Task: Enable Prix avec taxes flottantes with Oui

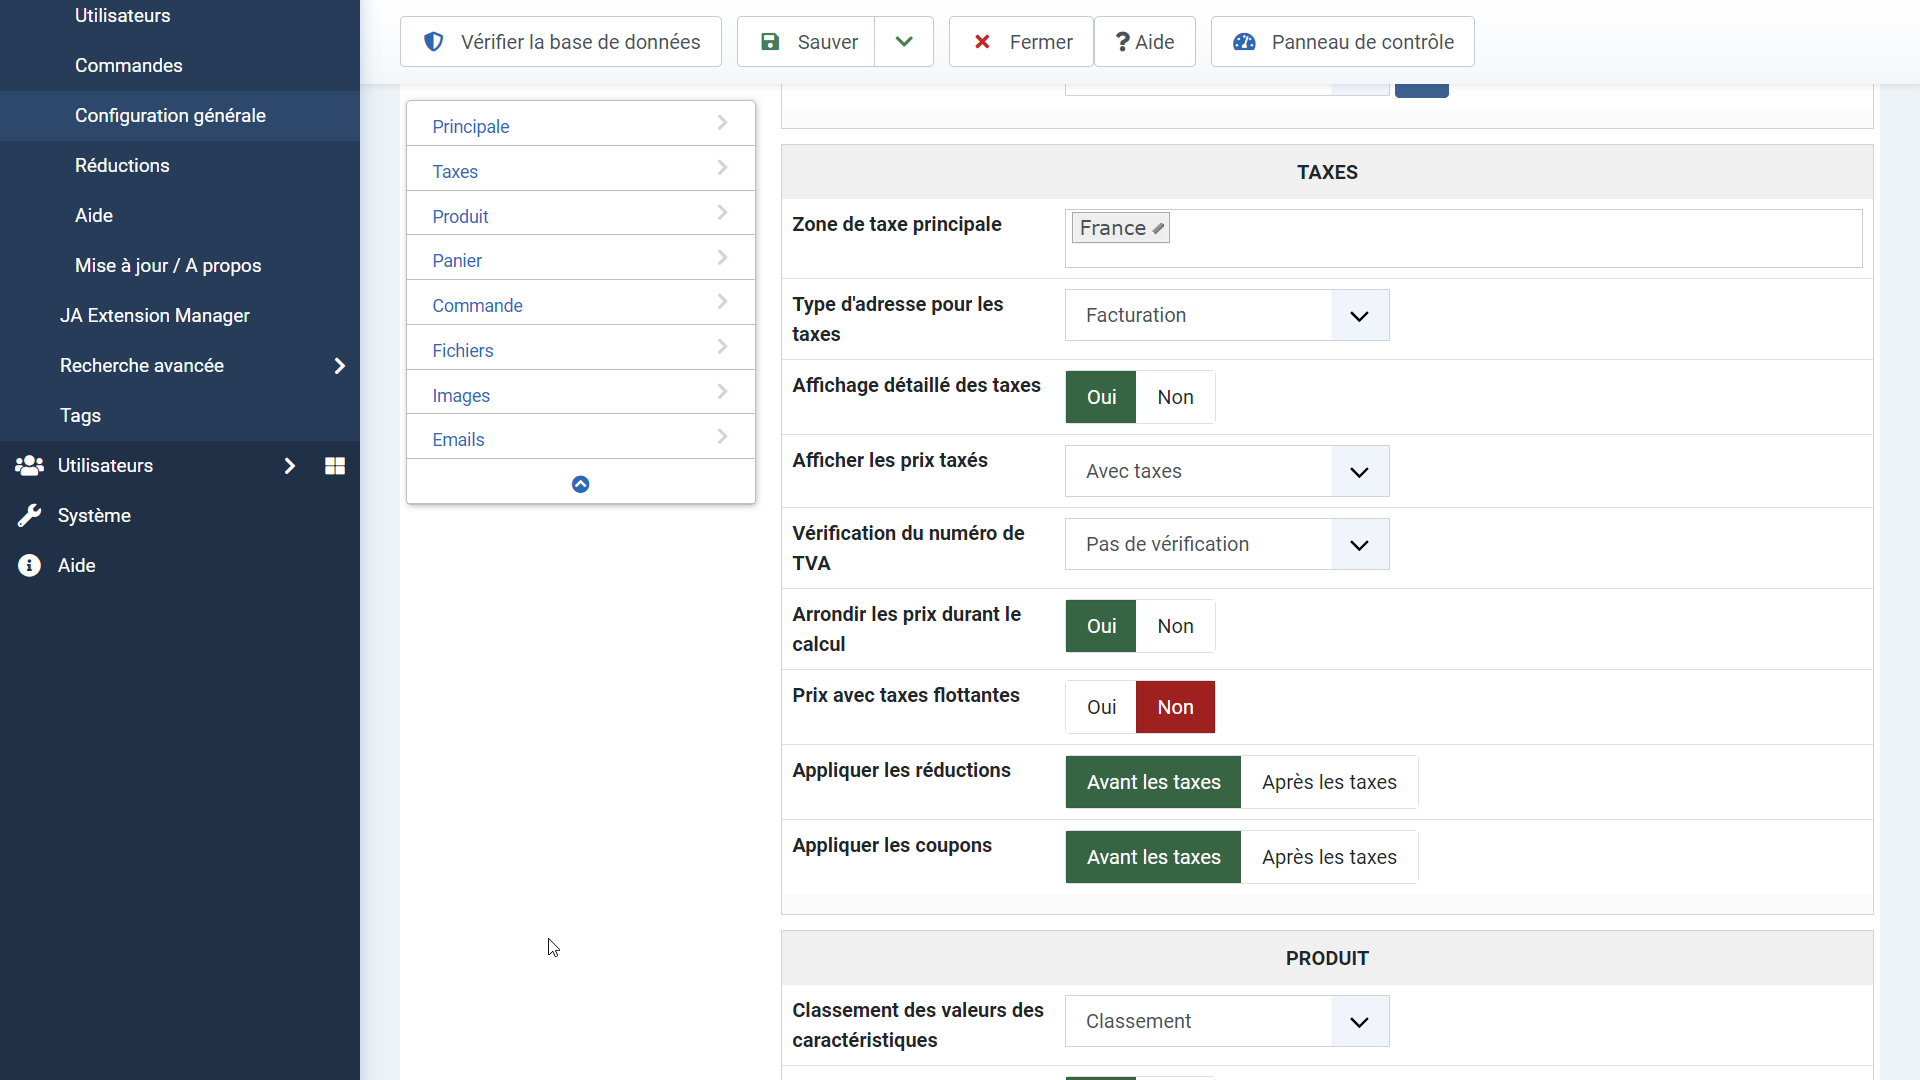Action: (x=1101, y=707)
